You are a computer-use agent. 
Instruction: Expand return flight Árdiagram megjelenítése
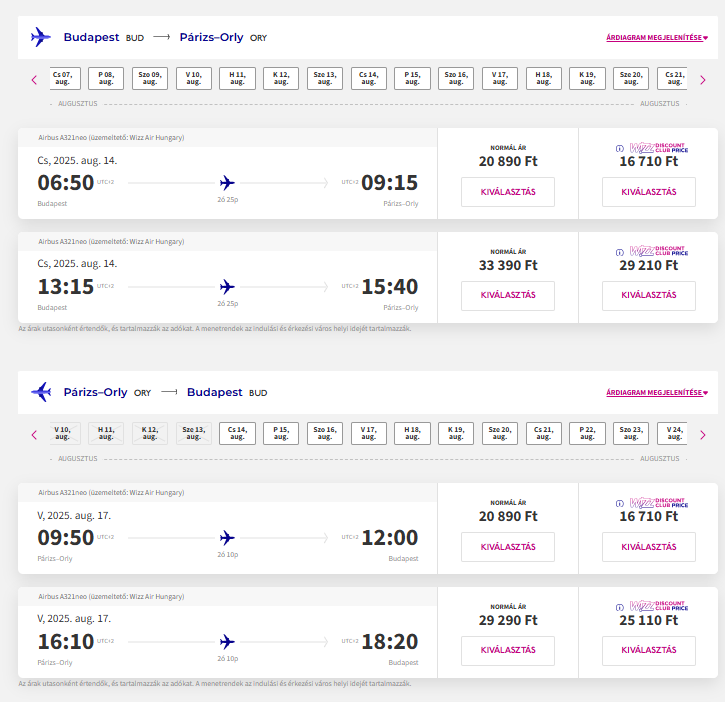pyautogui.click(x=657, y=393)
